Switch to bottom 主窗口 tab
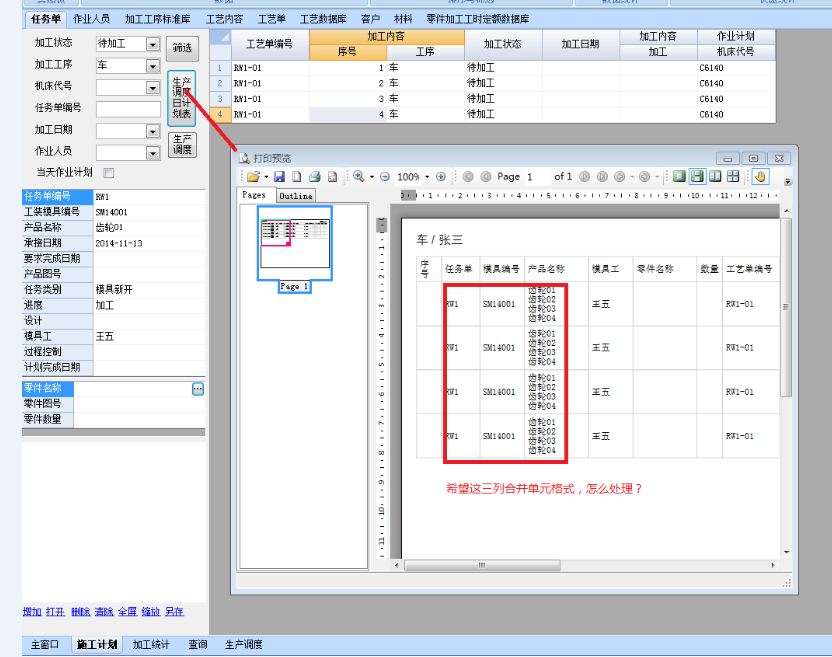 (x=45, y=644)
